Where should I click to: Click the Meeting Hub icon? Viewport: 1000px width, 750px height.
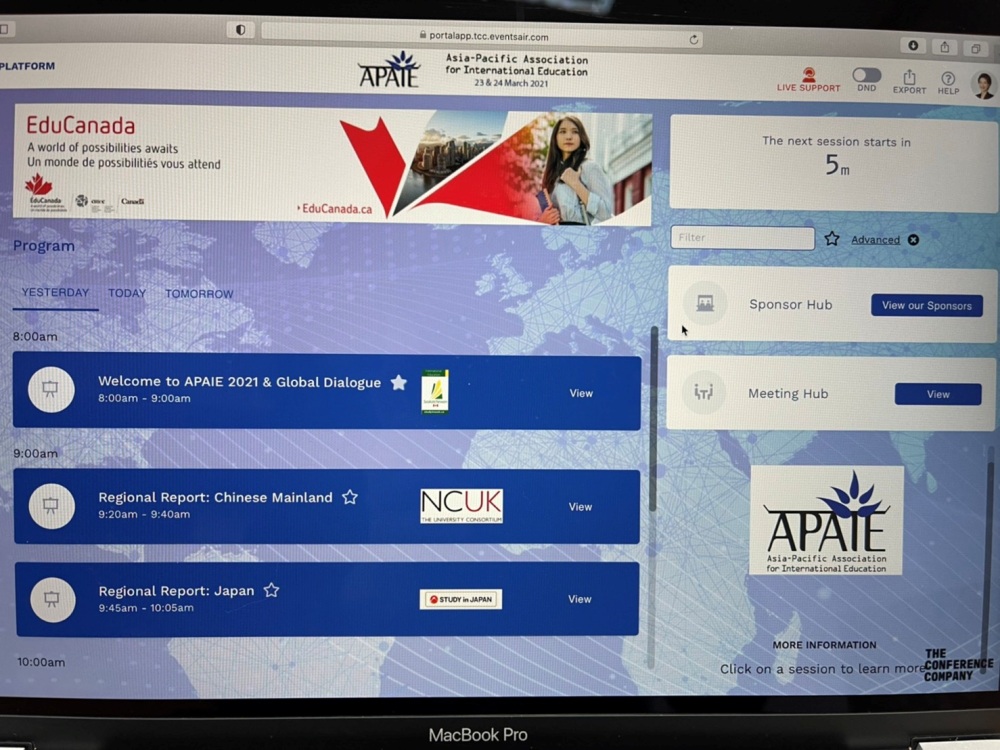coord(703,392)
